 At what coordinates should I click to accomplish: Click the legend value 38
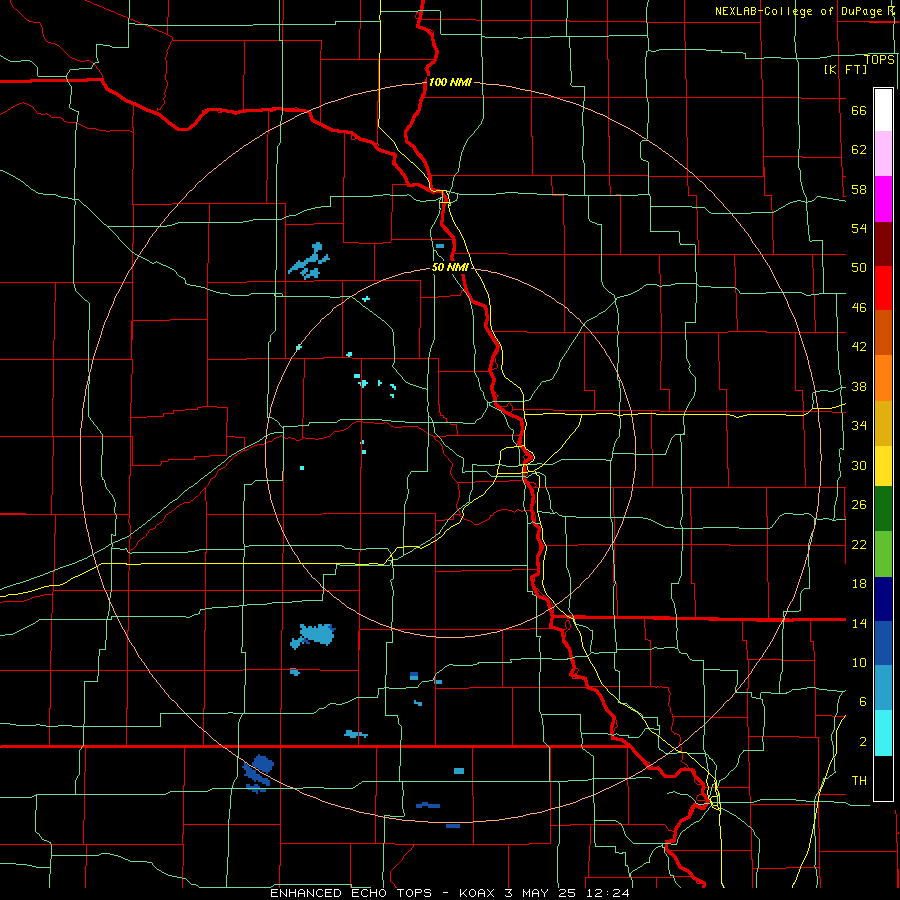(859, 386)
